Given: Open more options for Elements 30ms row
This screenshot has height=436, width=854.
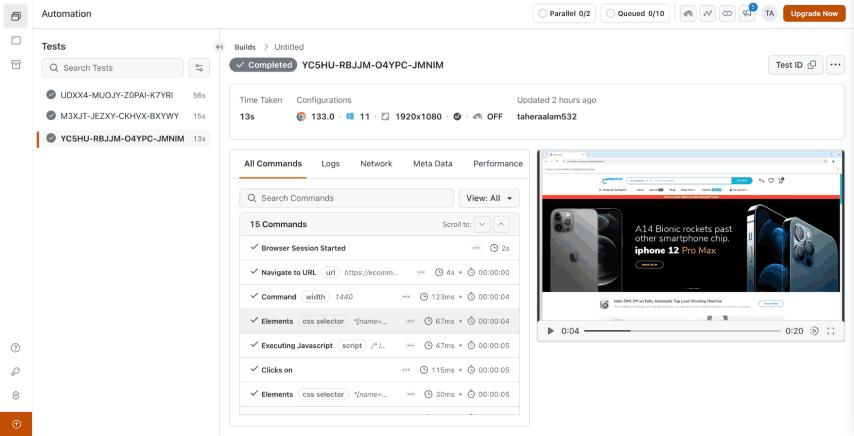Looking at the screenshot, I should 410,395.
